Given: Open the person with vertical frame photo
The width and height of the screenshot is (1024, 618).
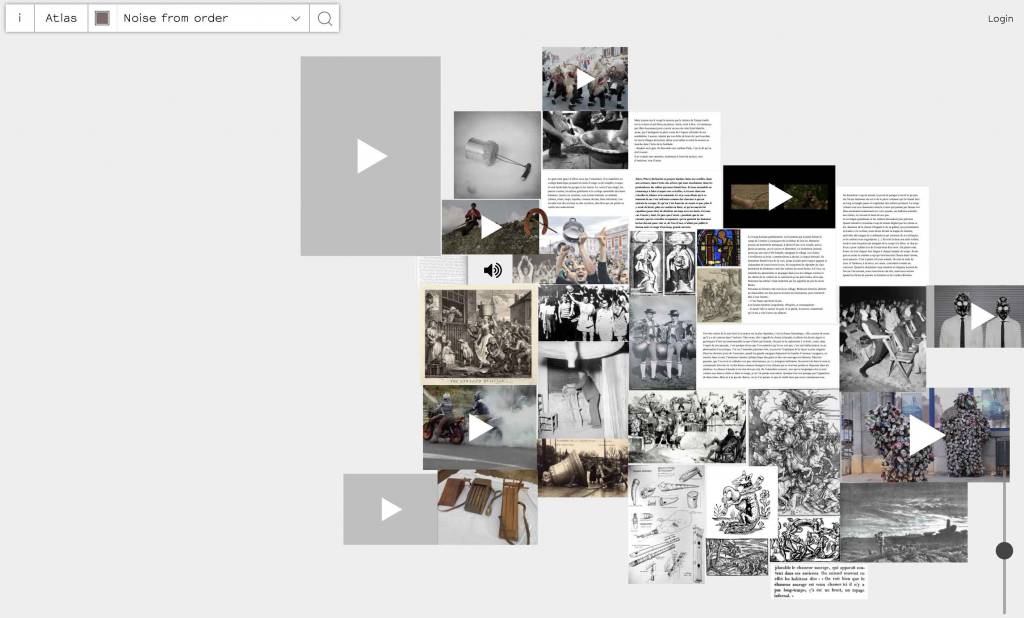Looking at the screenshot, I should pos(583,389).
